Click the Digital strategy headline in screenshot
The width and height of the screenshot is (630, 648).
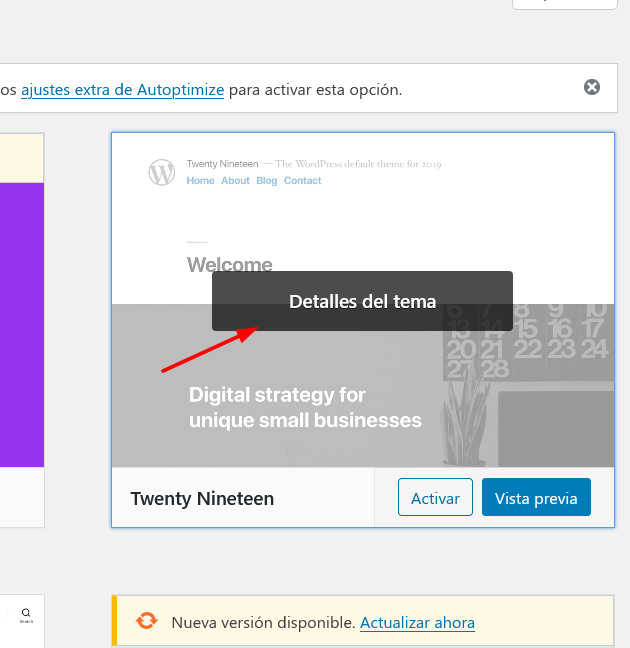click(x=305, y=407)
